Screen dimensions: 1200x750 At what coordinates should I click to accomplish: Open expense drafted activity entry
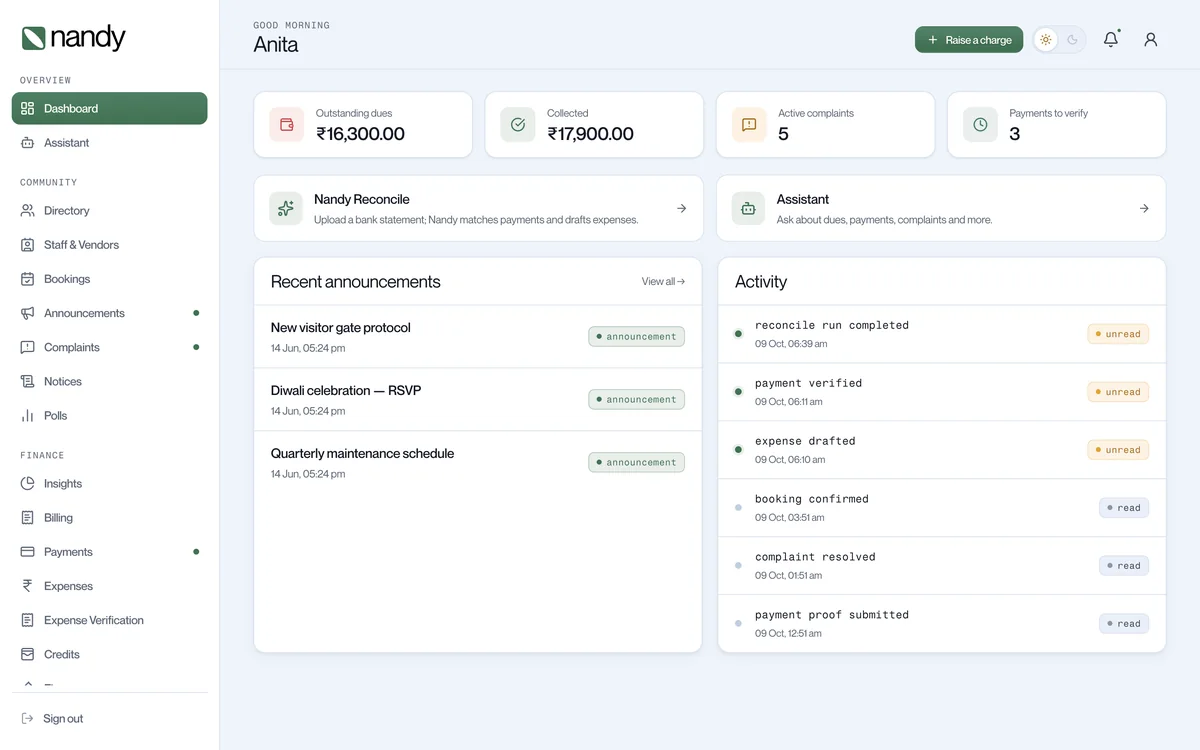pos(942,450)
